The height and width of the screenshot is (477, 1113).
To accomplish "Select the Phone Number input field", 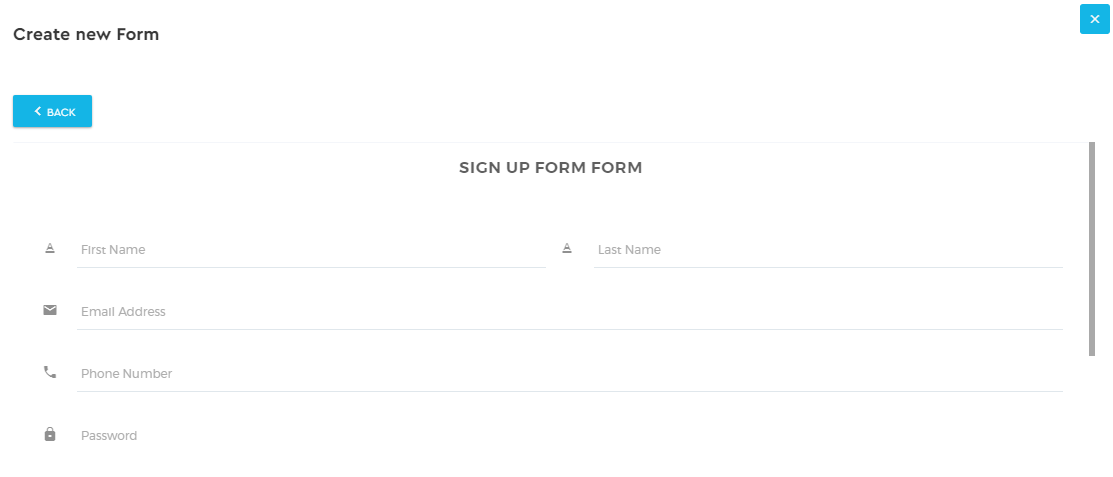I will [x=569, y=373].
